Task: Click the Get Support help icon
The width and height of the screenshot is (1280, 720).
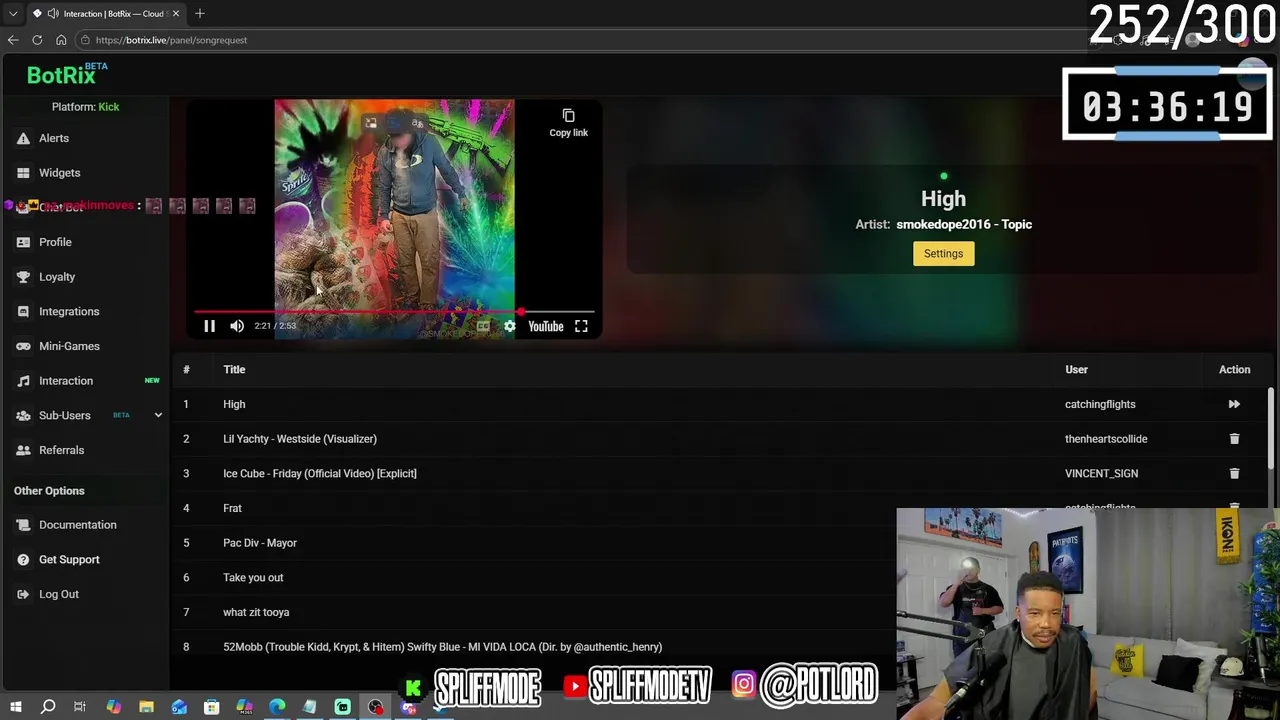Action: click(23, 560)
